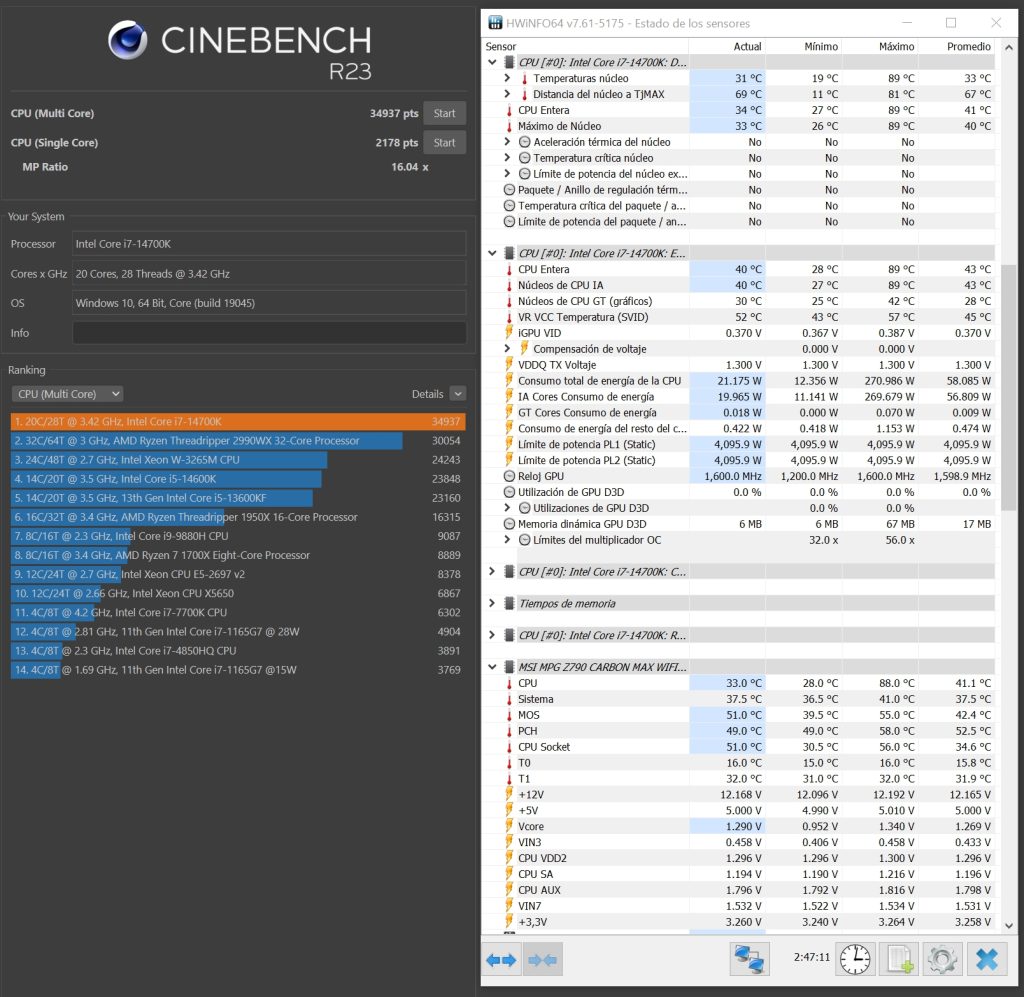Click HWiNFO vertical scrollbar down arrow

pyautogui.click(x=1008, y=925)
